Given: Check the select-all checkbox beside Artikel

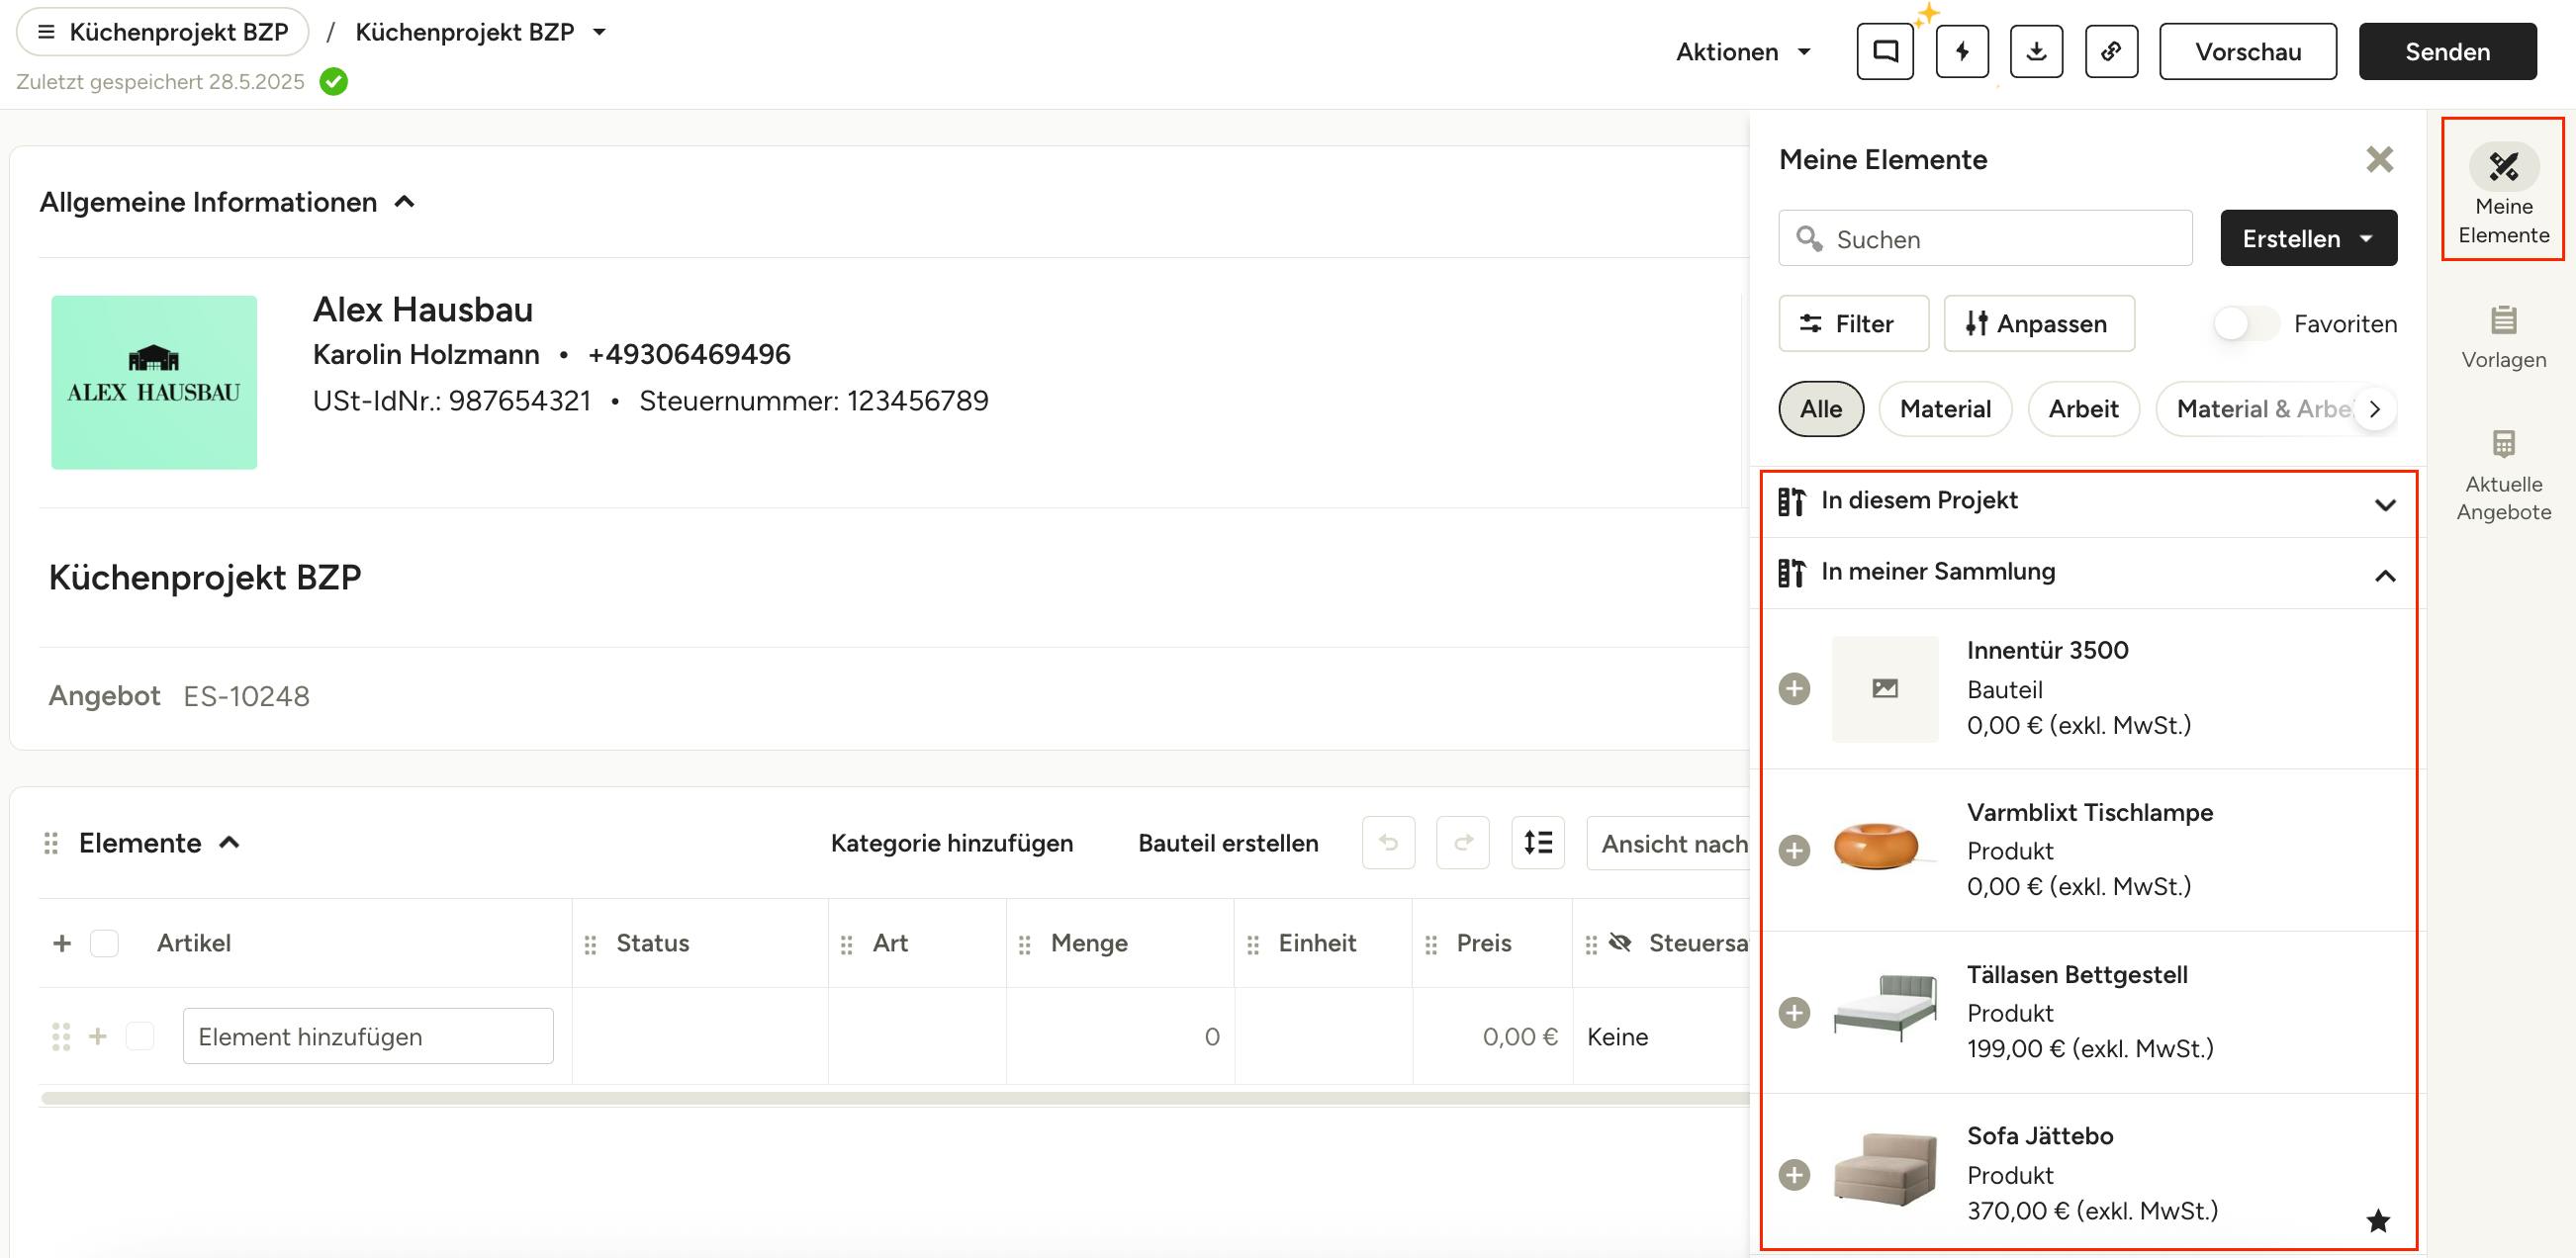Looking at the screenshot, I should pyautogui.click(x=104, y=943).
